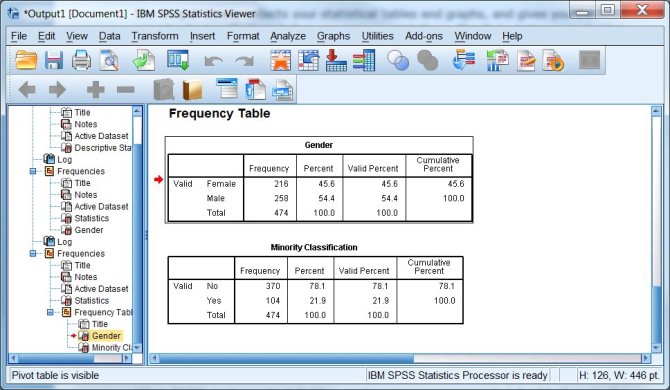Open the Variables icon in the toolbar
The height and width of the screenshot is (390, 670).
click(x=364, y=60)
